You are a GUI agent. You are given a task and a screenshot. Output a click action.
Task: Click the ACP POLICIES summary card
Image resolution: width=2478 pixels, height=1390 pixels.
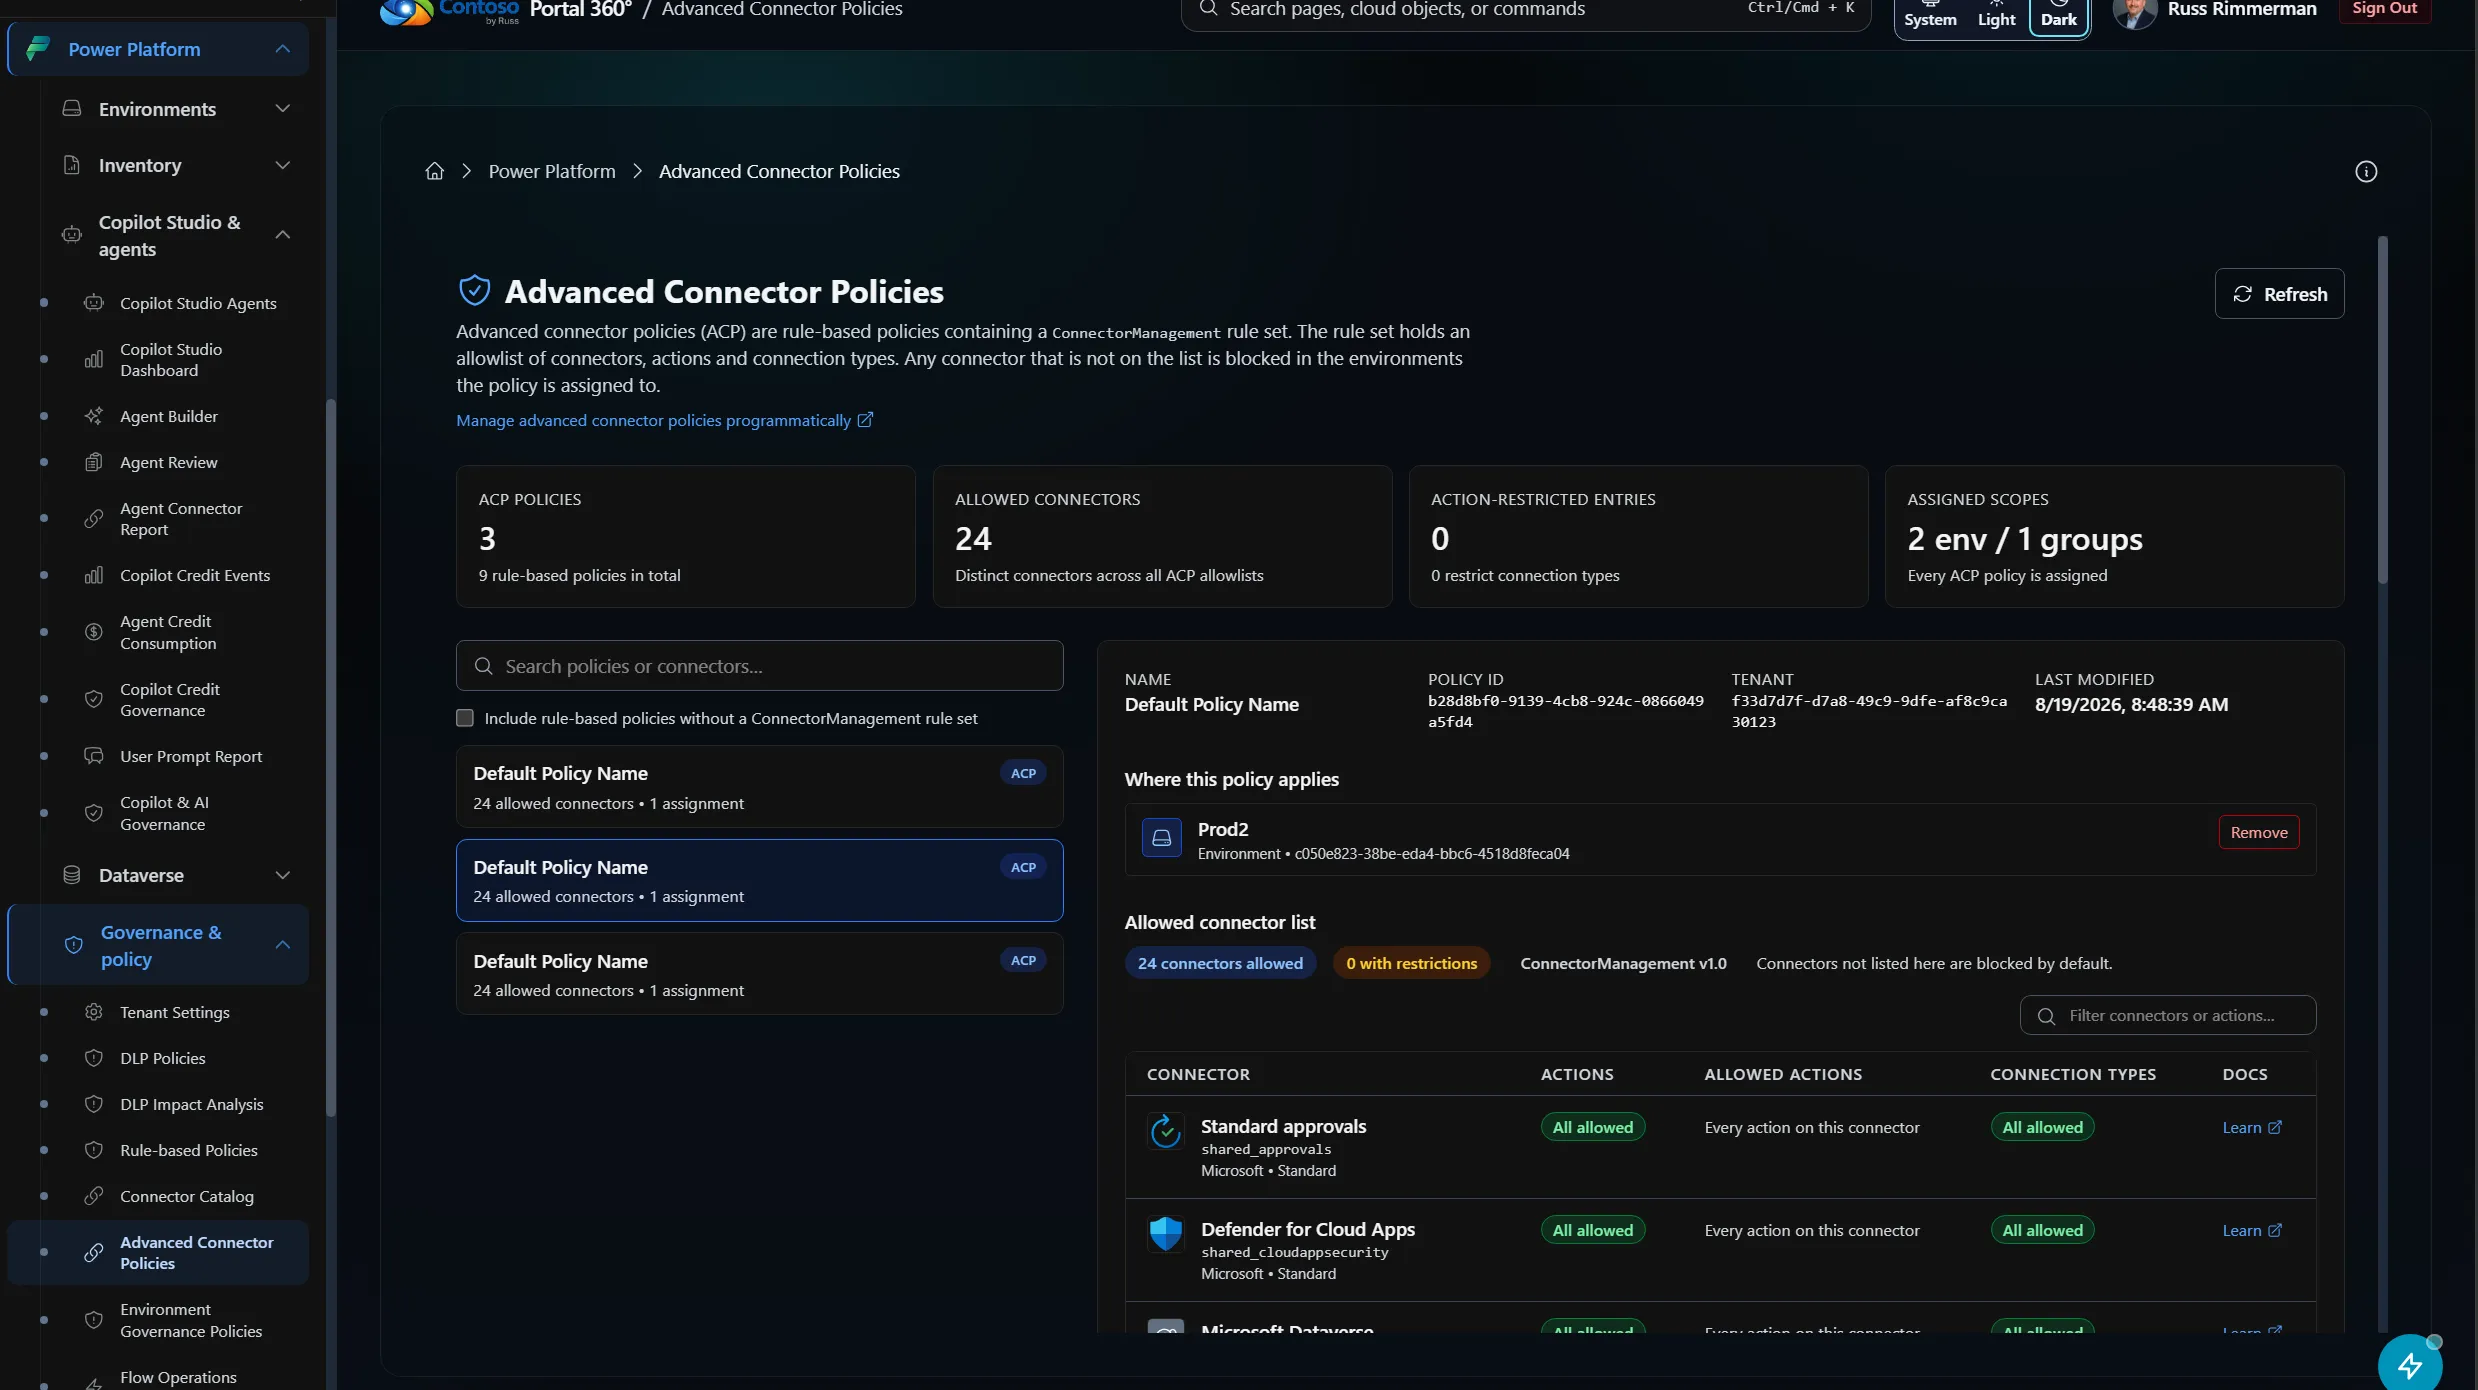pyautogui.click(x=686, y=536)
